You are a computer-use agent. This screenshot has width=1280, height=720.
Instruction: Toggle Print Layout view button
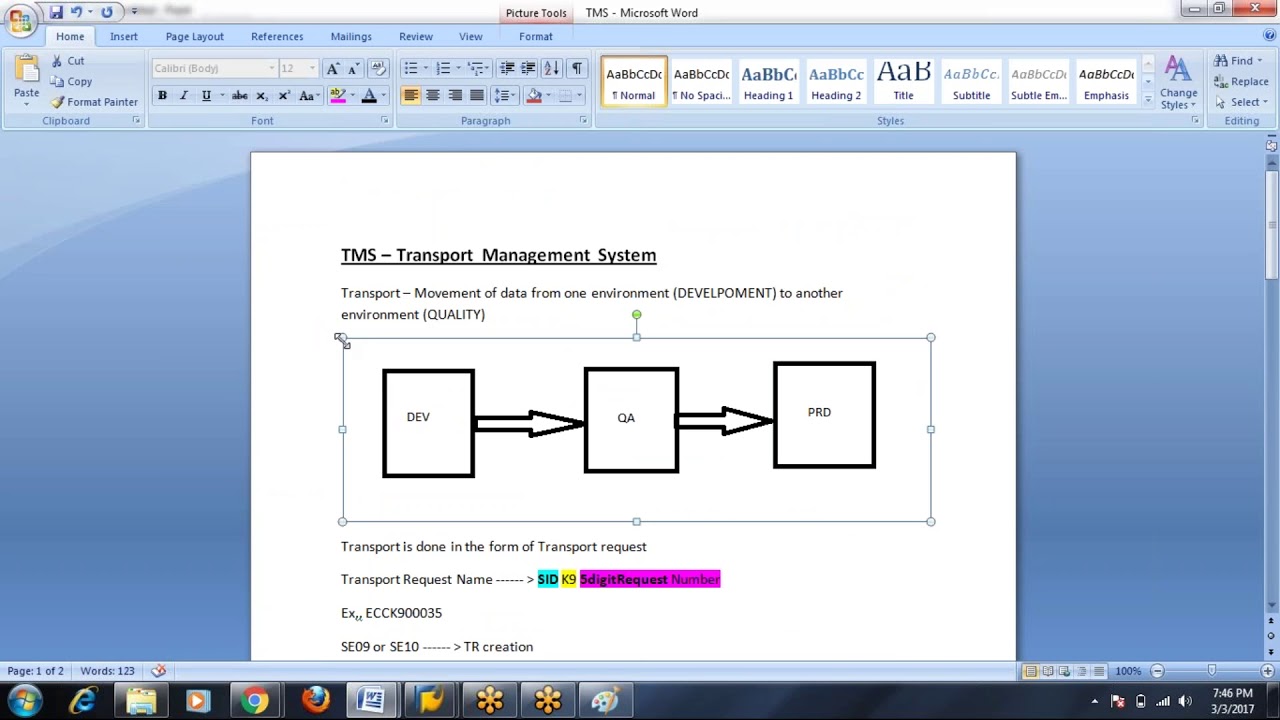[1030, 671]
